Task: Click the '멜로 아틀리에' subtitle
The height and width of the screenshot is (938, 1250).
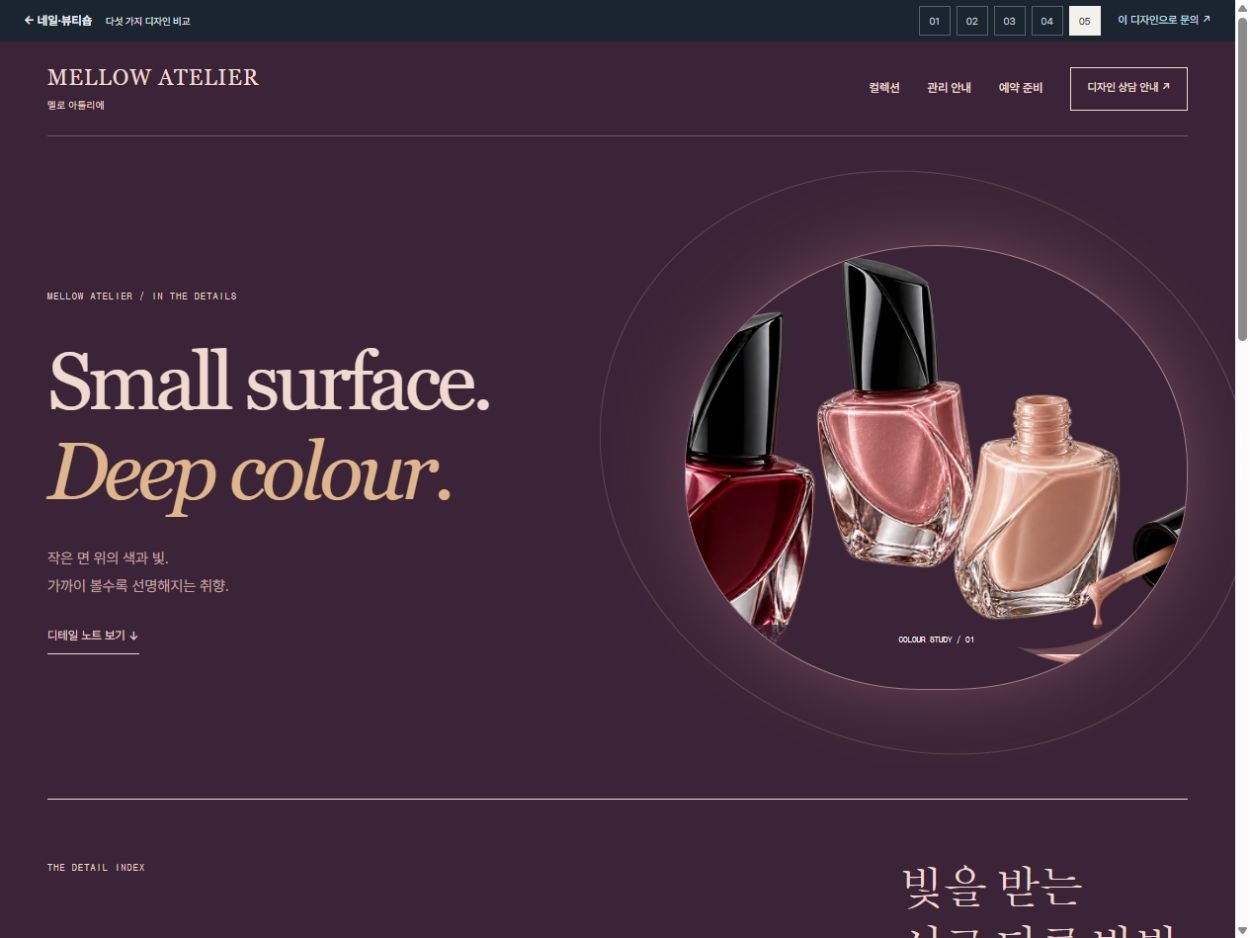Action: click(76, 105)
